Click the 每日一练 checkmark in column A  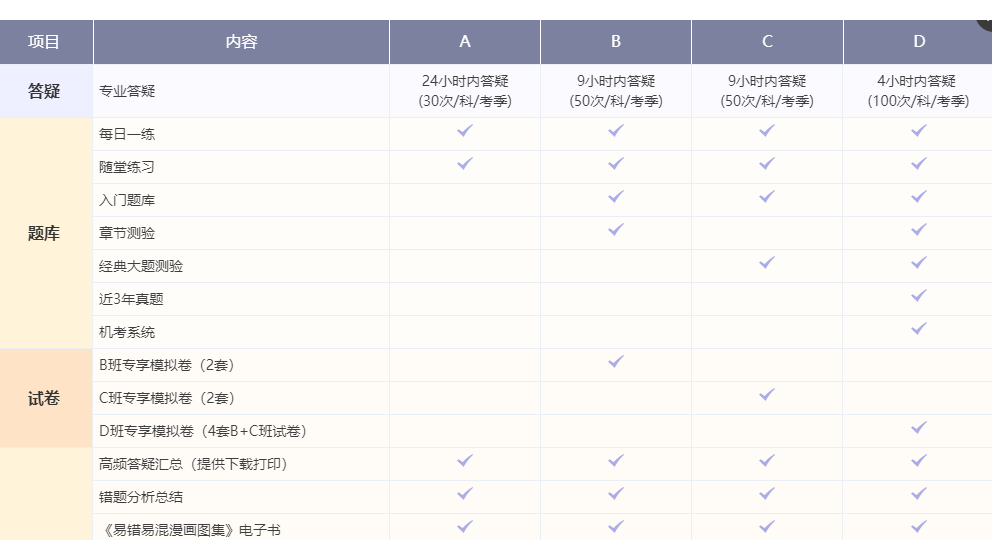coord(464,131)
